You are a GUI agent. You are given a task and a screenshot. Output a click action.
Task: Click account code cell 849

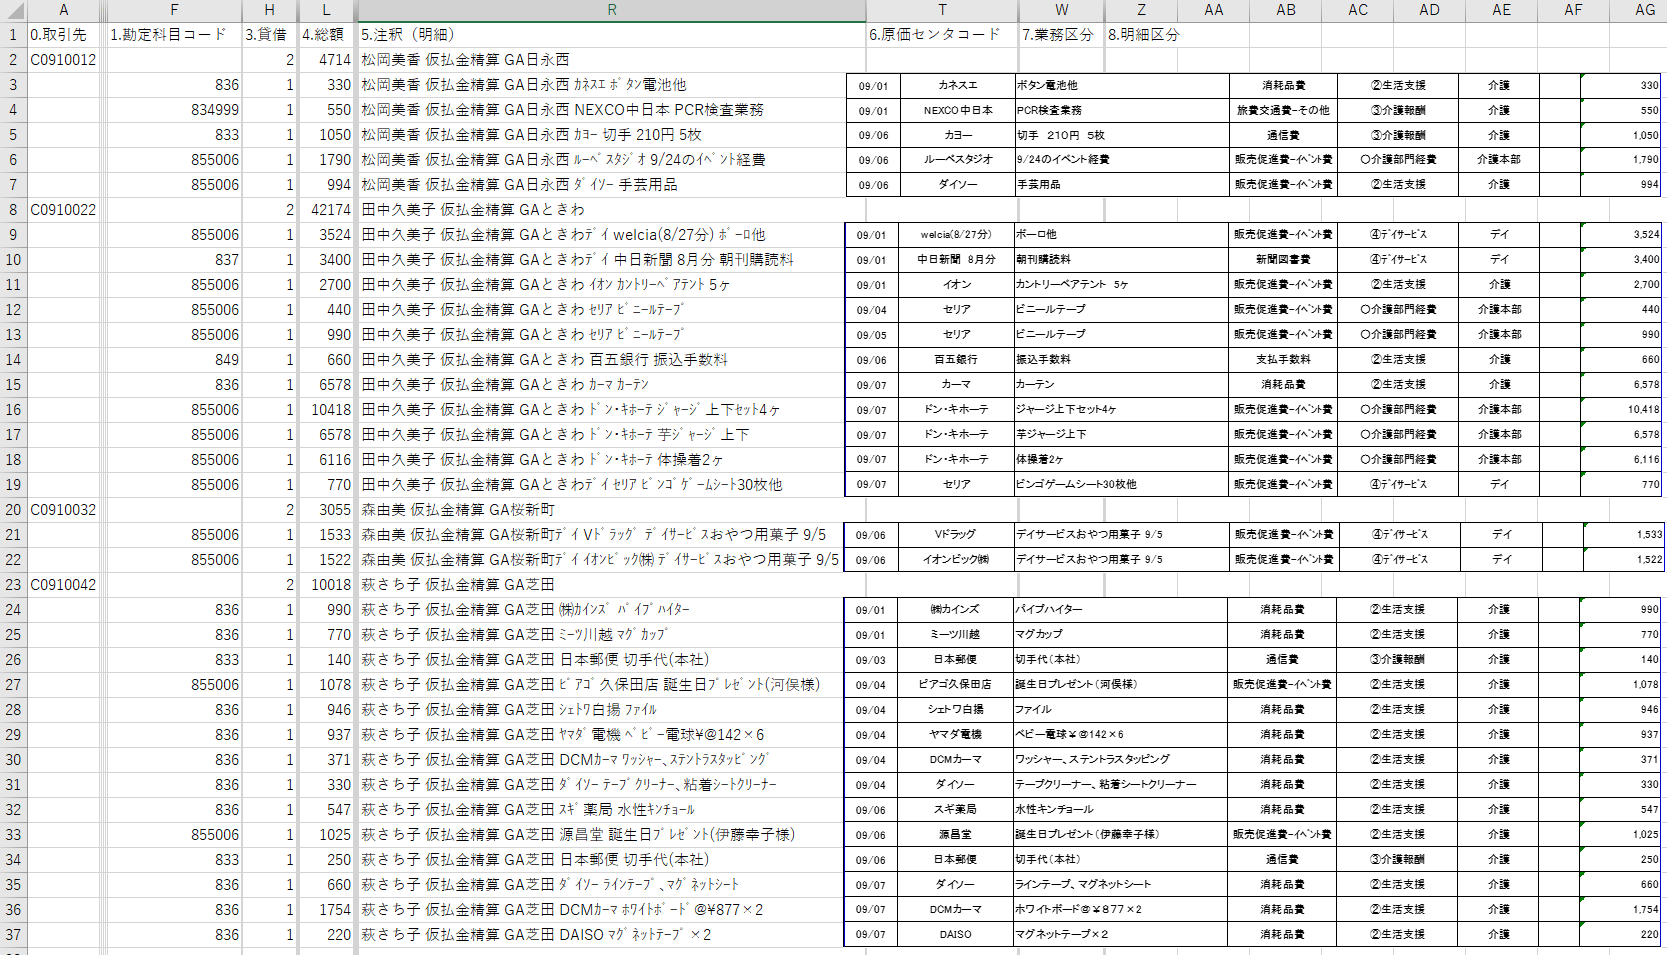173,360
